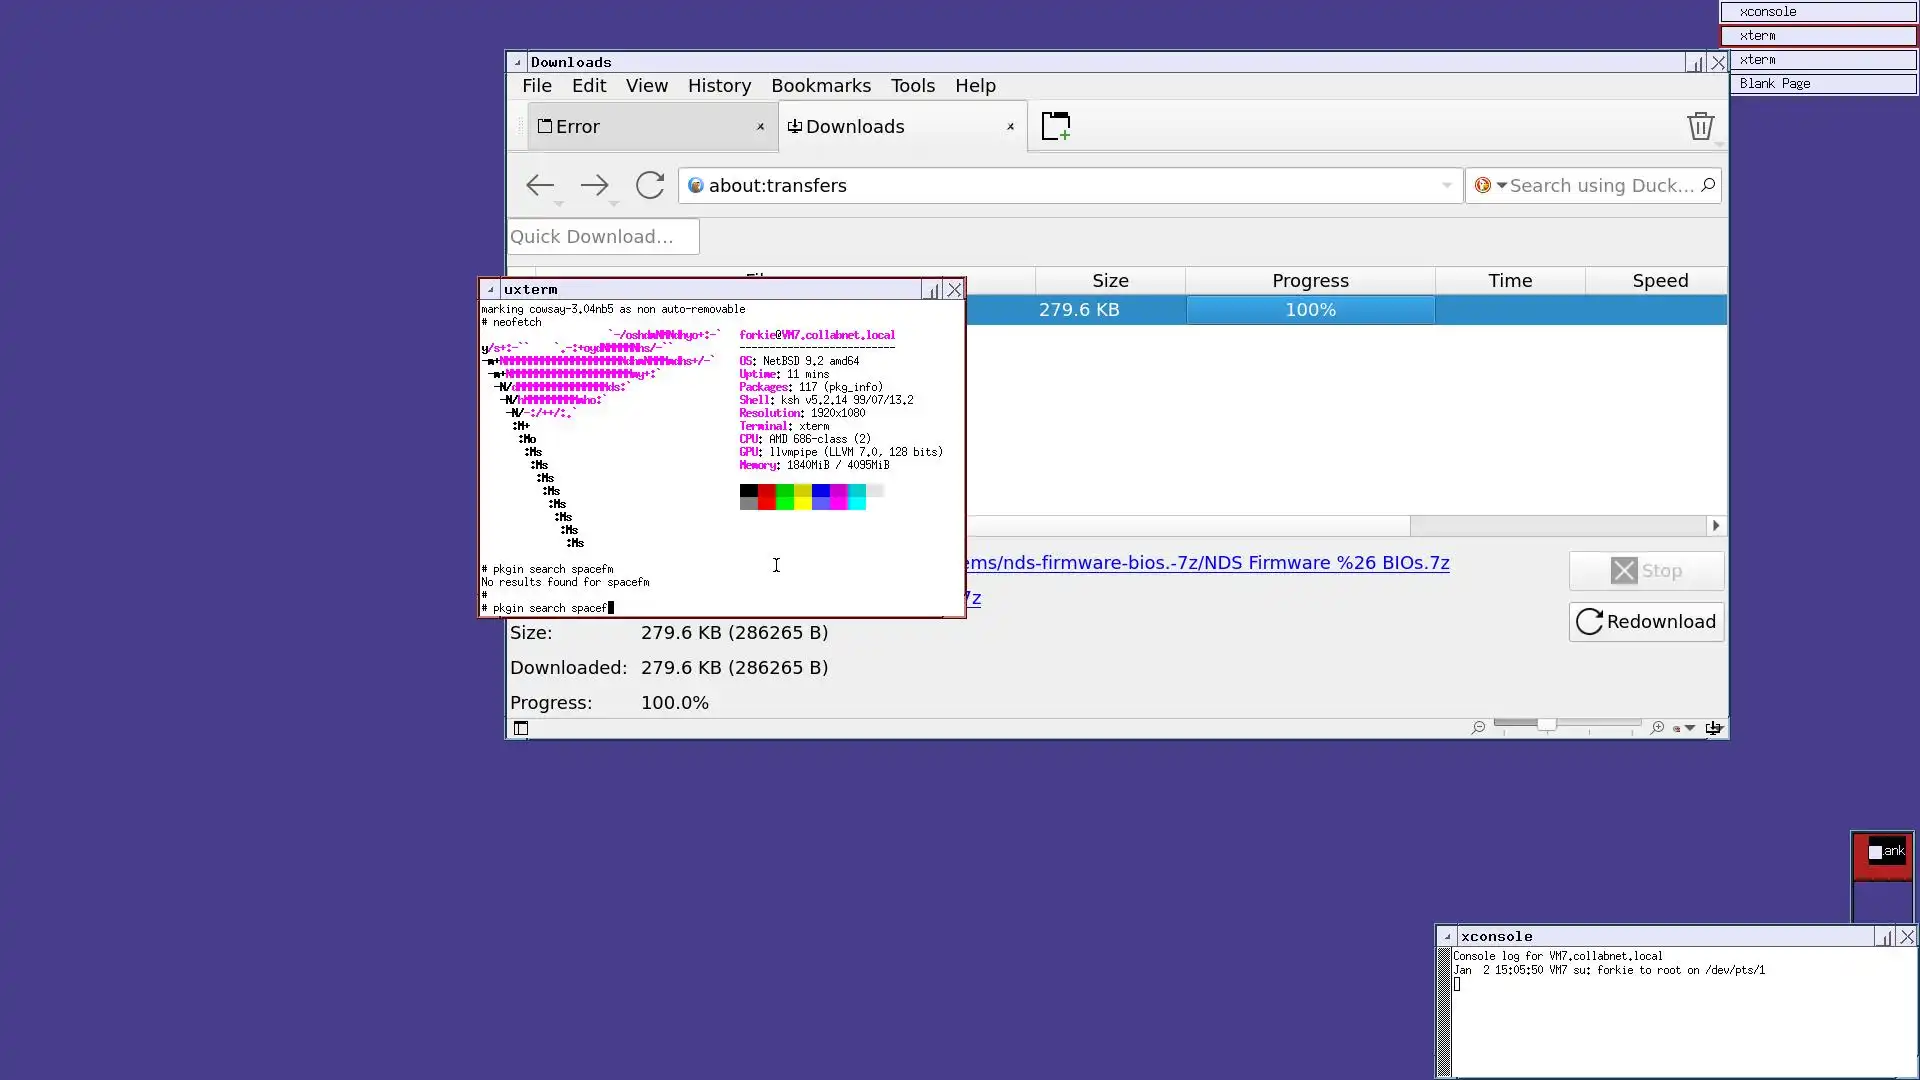The height and width of the screenshot is (1080, 1920).
Task: Switch to the Error tab
Action: pos(640,127)
